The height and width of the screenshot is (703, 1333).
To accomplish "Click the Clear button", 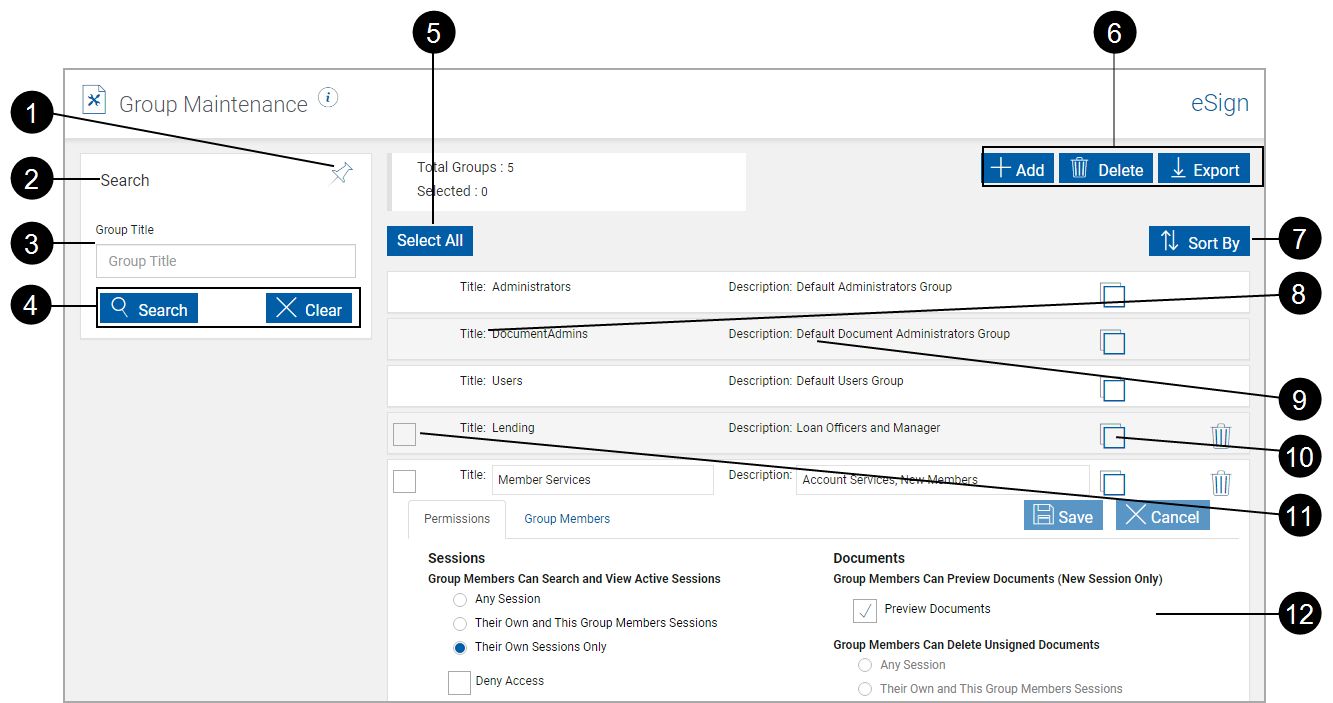I will 309,309.
